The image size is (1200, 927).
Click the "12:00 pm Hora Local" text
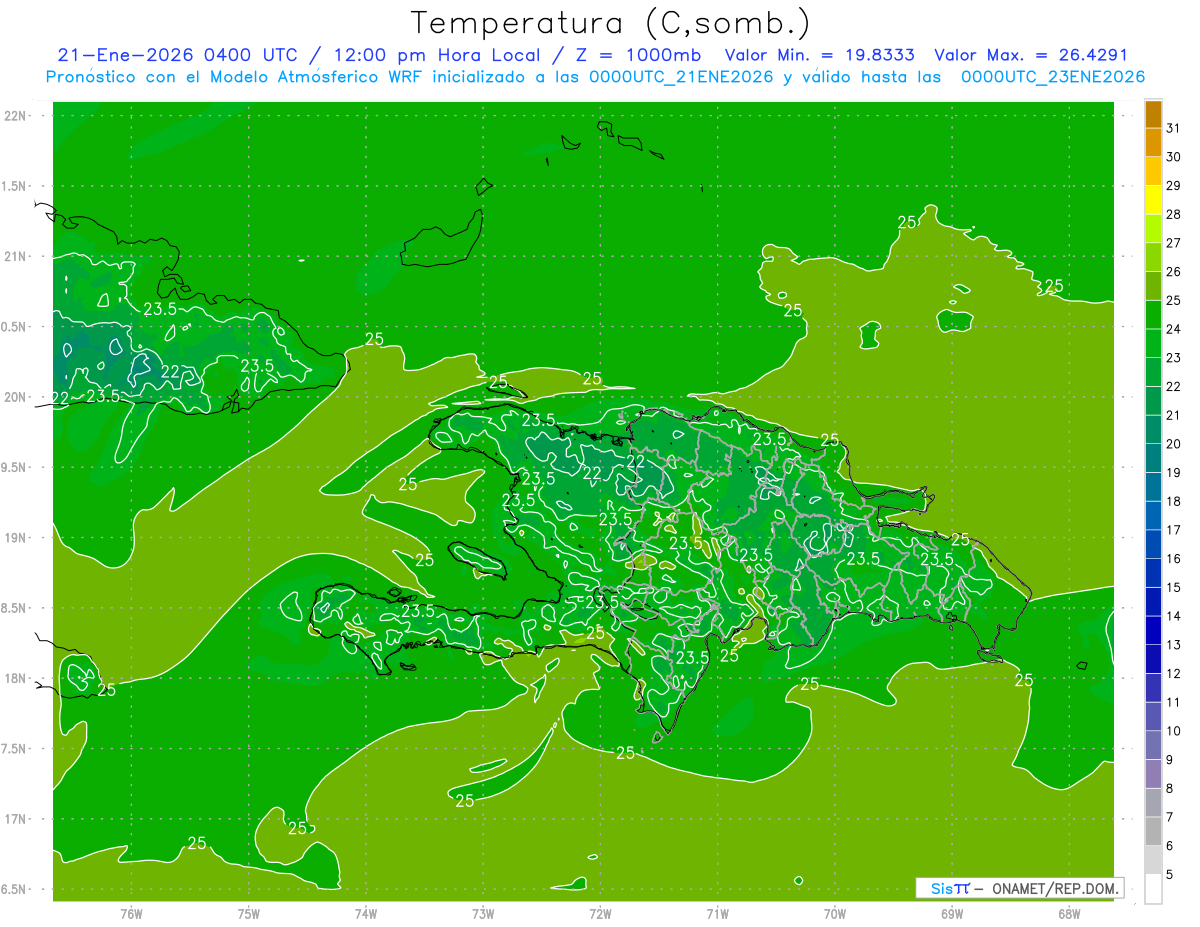pyautogui.click(x=435, y=55)
